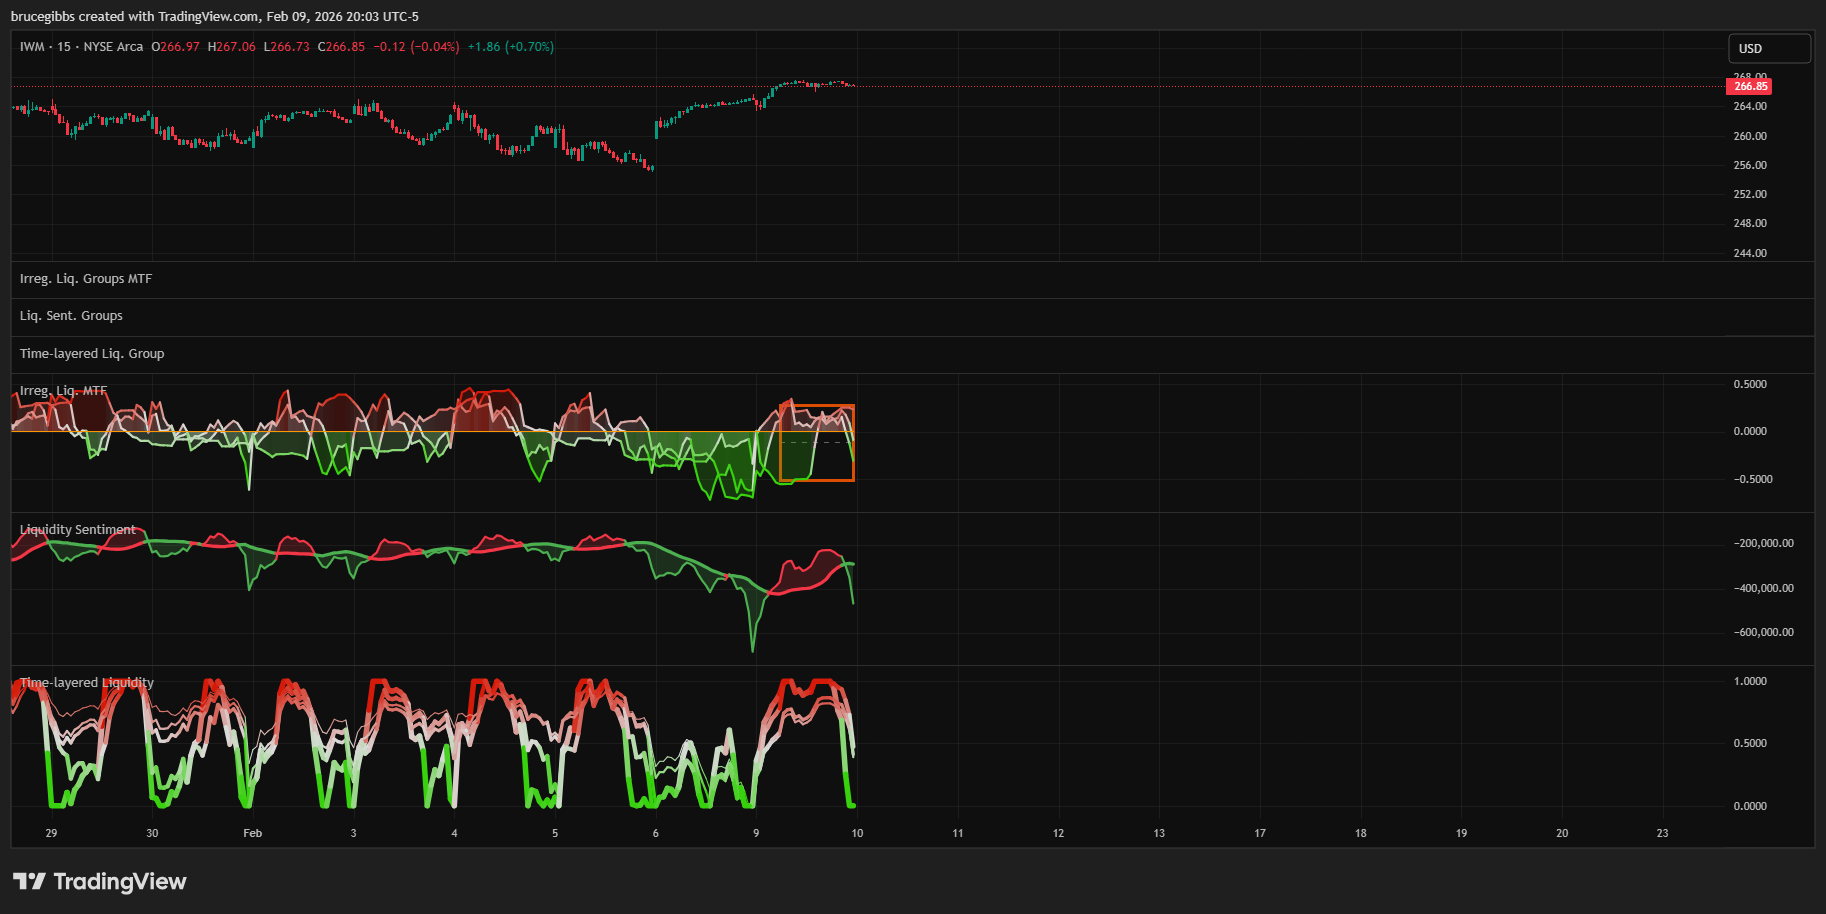Expand the Liq. Sent. Groups pane
This screenshot has height=914, width=1826.
71,316
